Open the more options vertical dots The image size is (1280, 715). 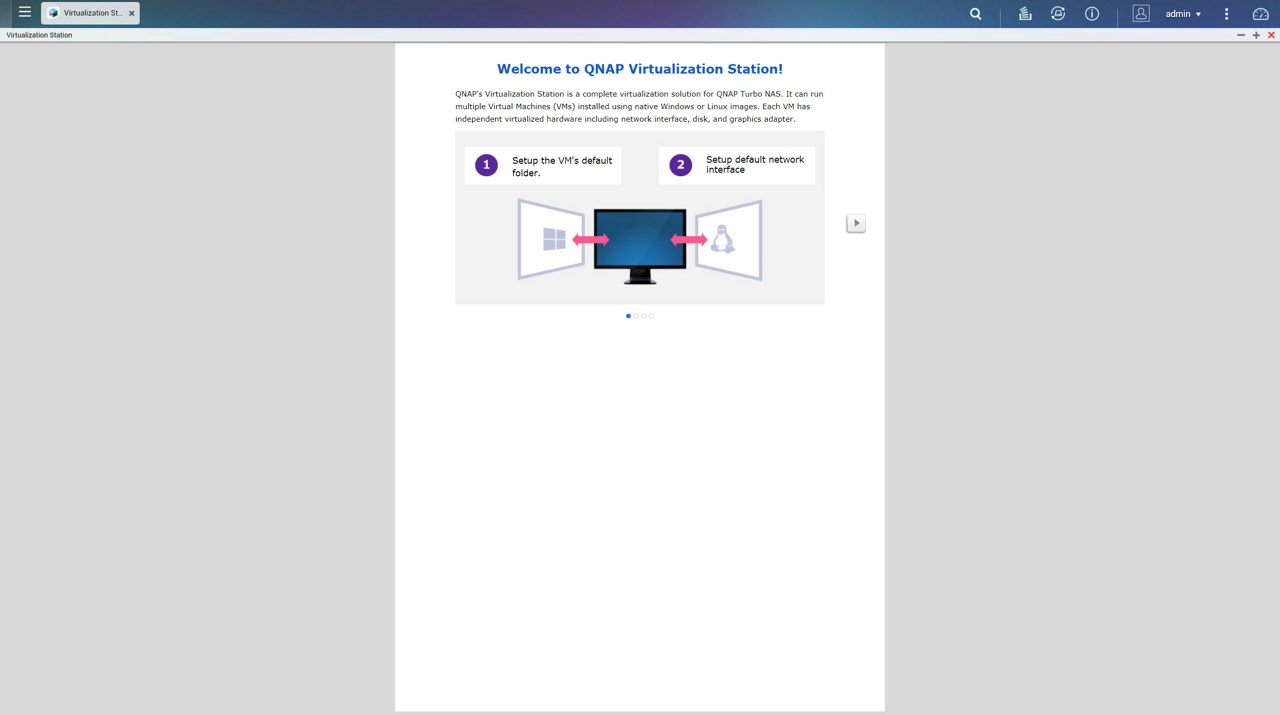pos(1227,14)
